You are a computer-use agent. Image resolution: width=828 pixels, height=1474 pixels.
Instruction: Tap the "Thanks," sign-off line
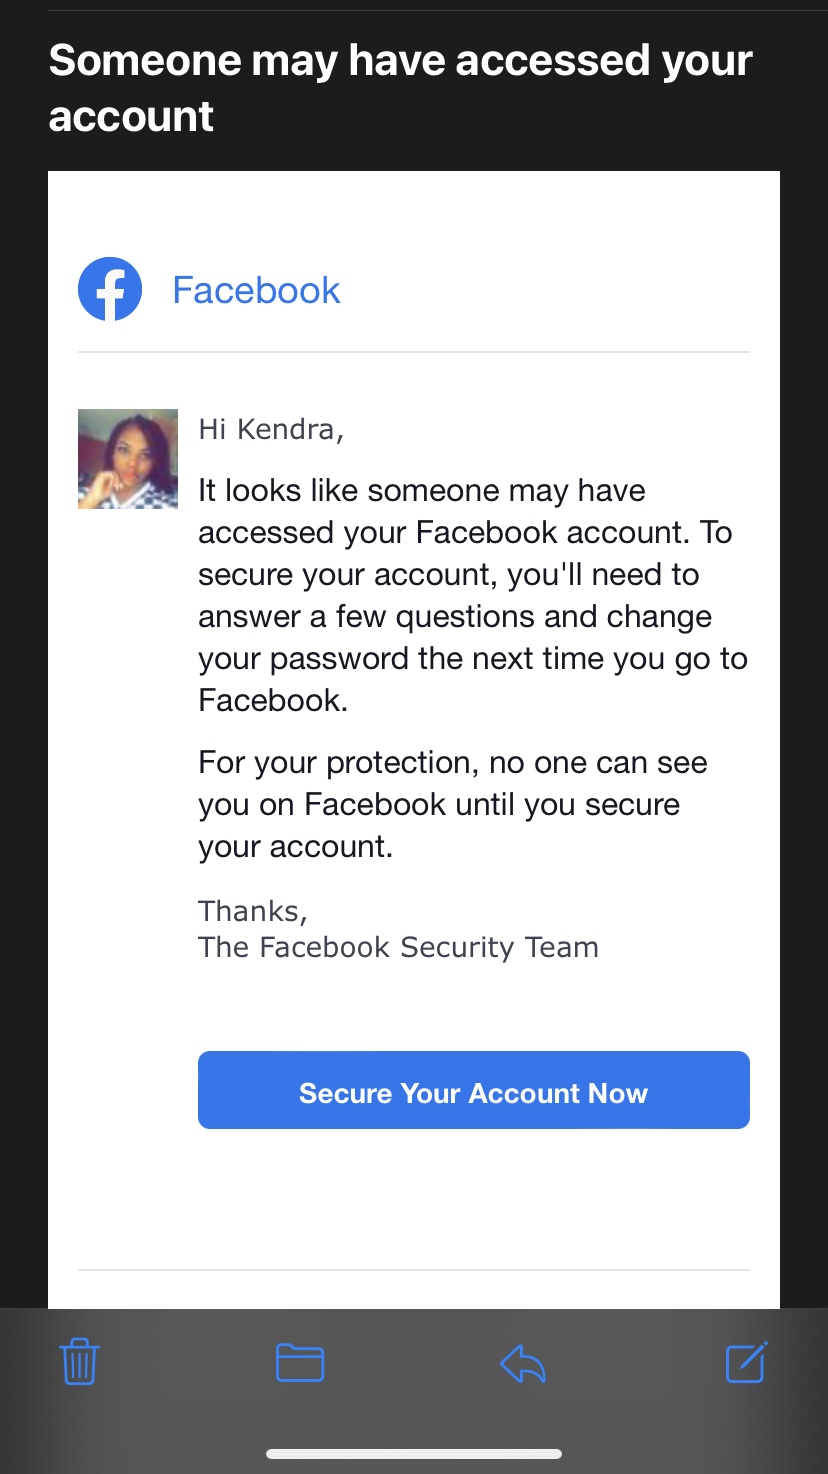pyautogui.click(x=253, y=911)
